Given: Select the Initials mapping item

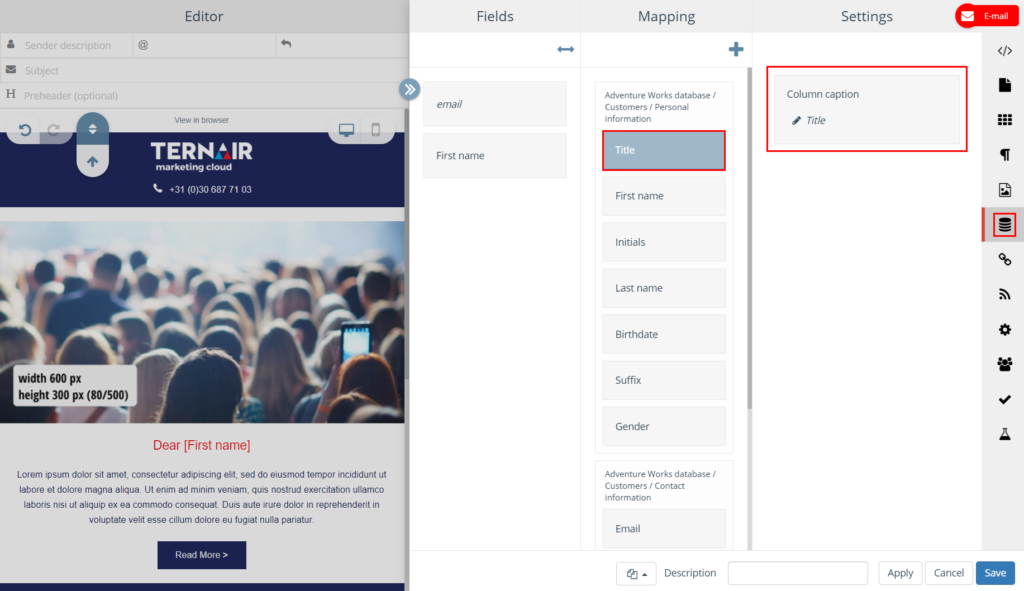Looking at the screenshot, I should click(664, 242).
